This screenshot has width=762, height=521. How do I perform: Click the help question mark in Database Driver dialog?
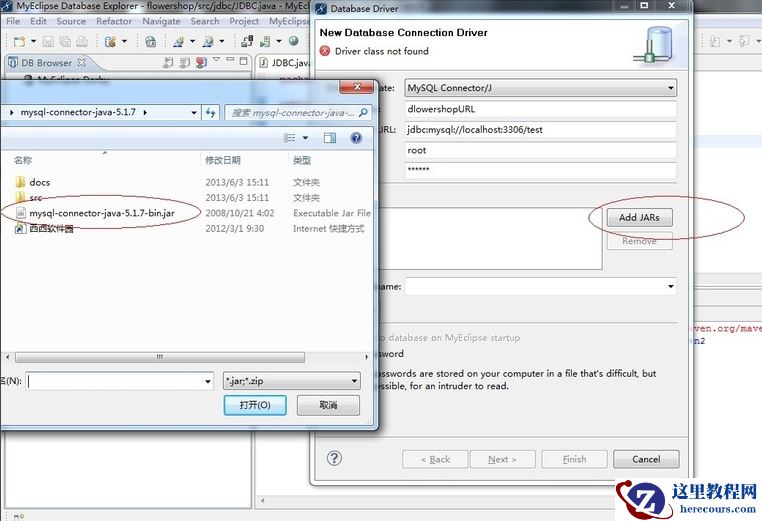pyautogui.click(x=334, y=458)
